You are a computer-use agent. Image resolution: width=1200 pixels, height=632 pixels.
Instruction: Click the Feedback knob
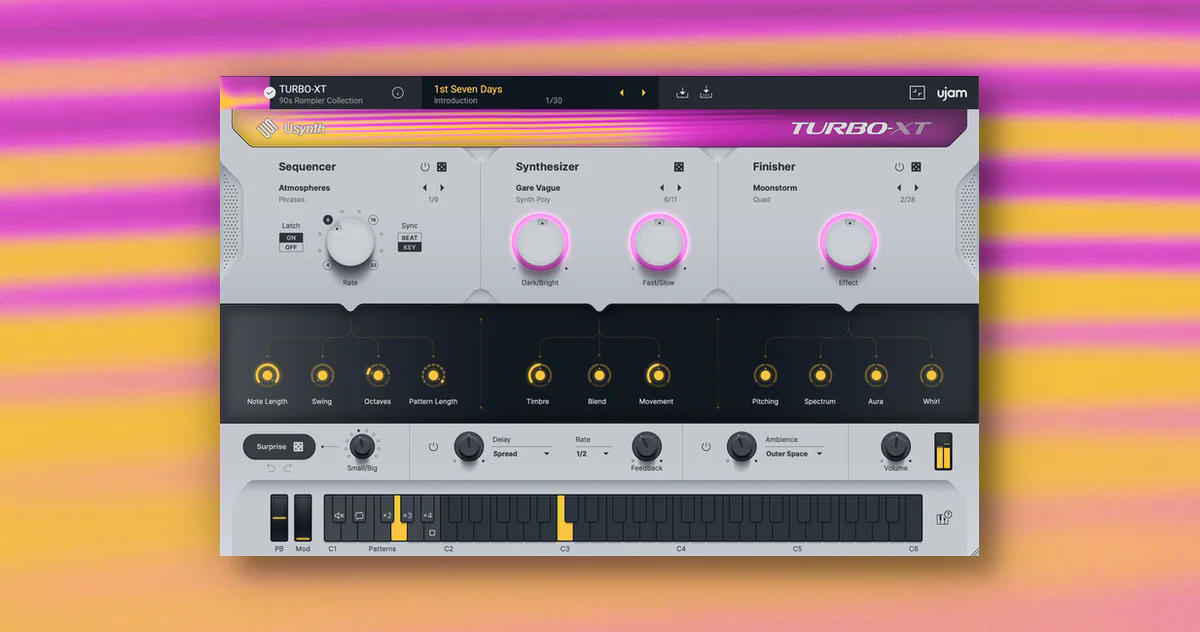pyautogui.click(x=647, y=446)
